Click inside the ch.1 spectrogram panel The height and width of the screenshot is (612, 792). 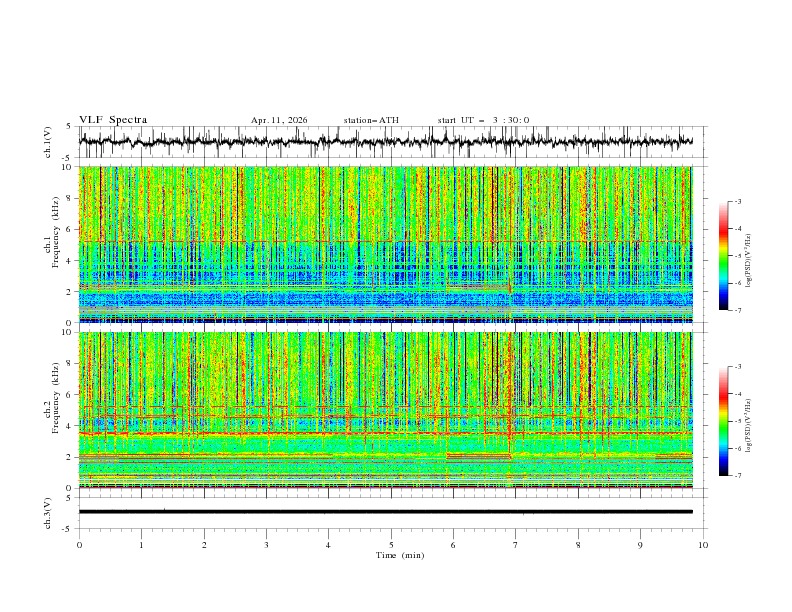tap(385, 244)
